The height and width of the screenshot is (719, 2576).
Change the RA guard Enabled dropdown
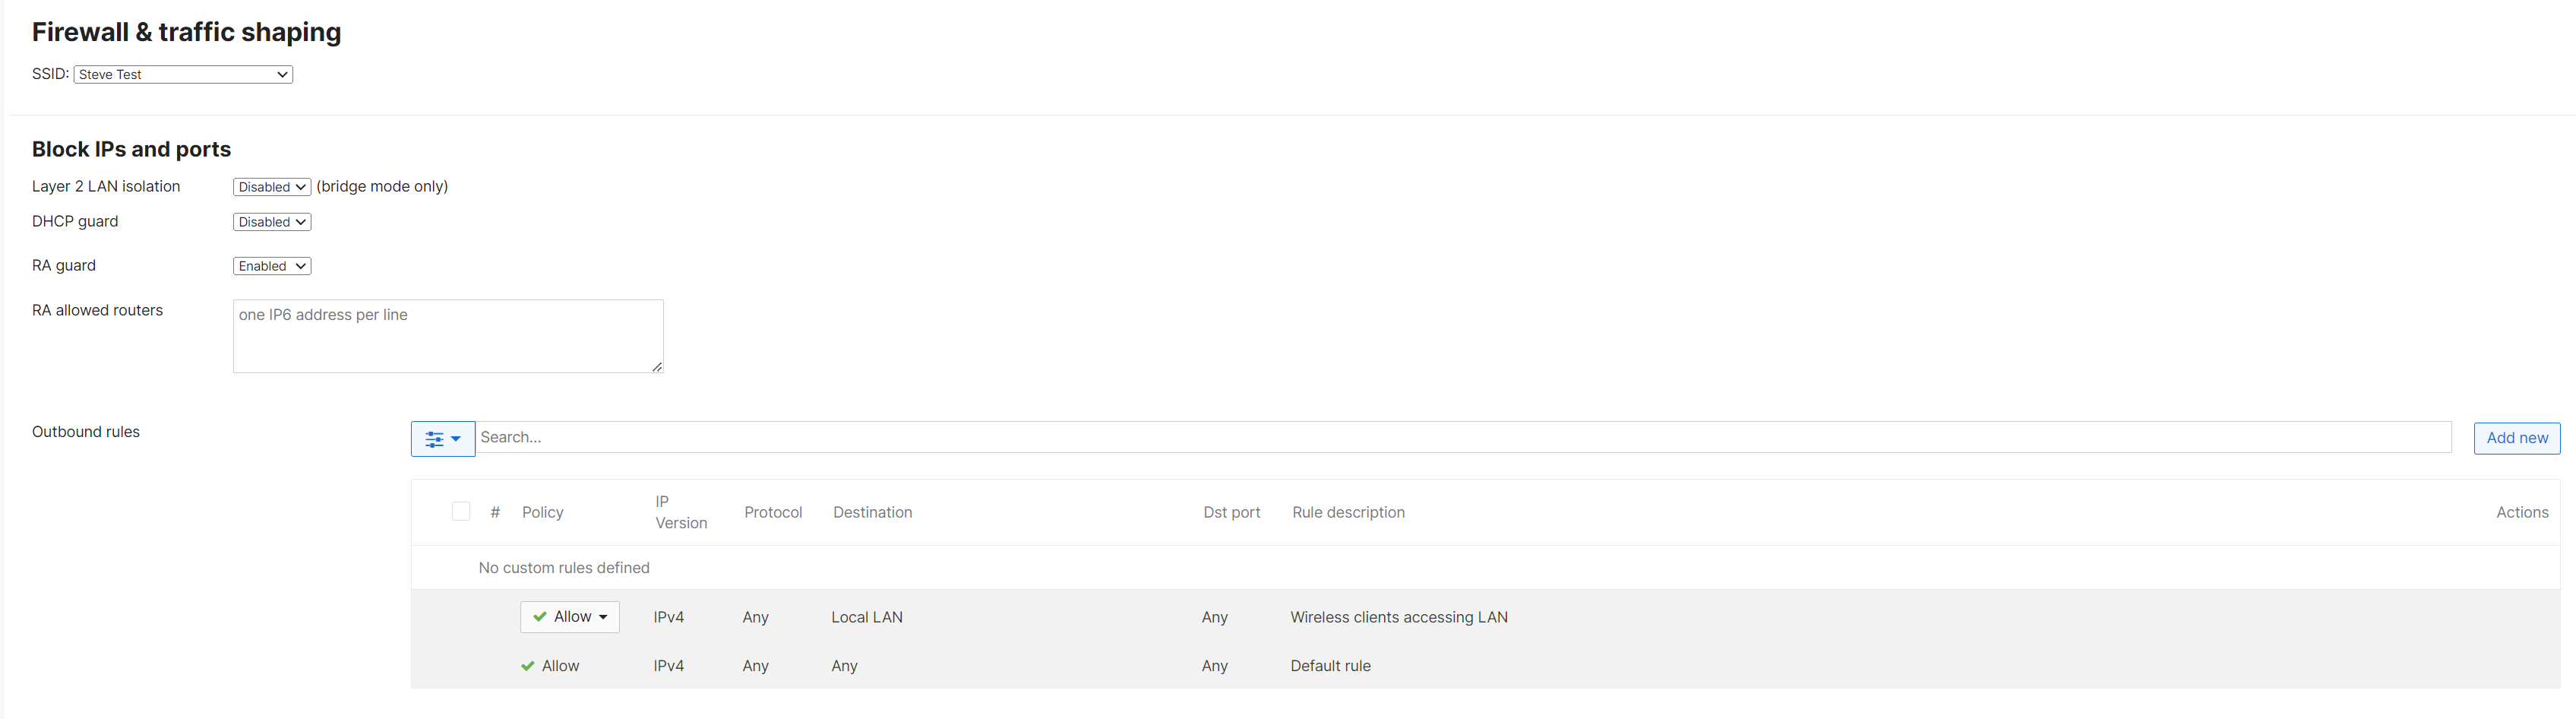coord(271,266)
